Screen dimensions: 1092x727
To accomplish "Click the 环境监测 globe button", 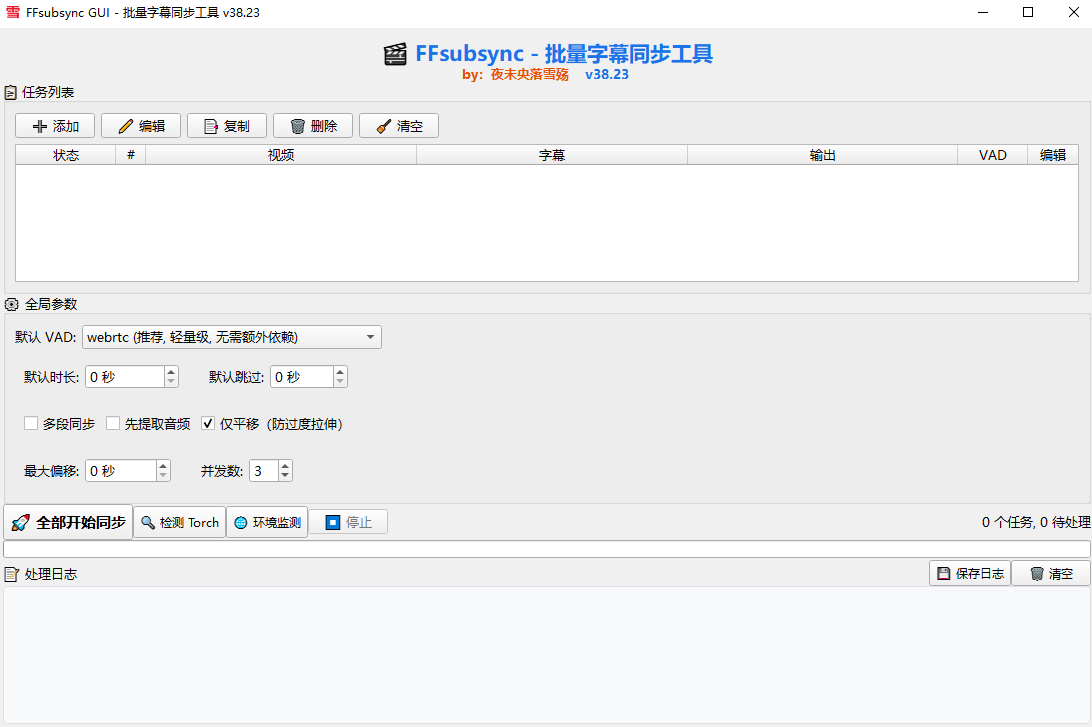I will pyautogui.click(x=267, y=522).
